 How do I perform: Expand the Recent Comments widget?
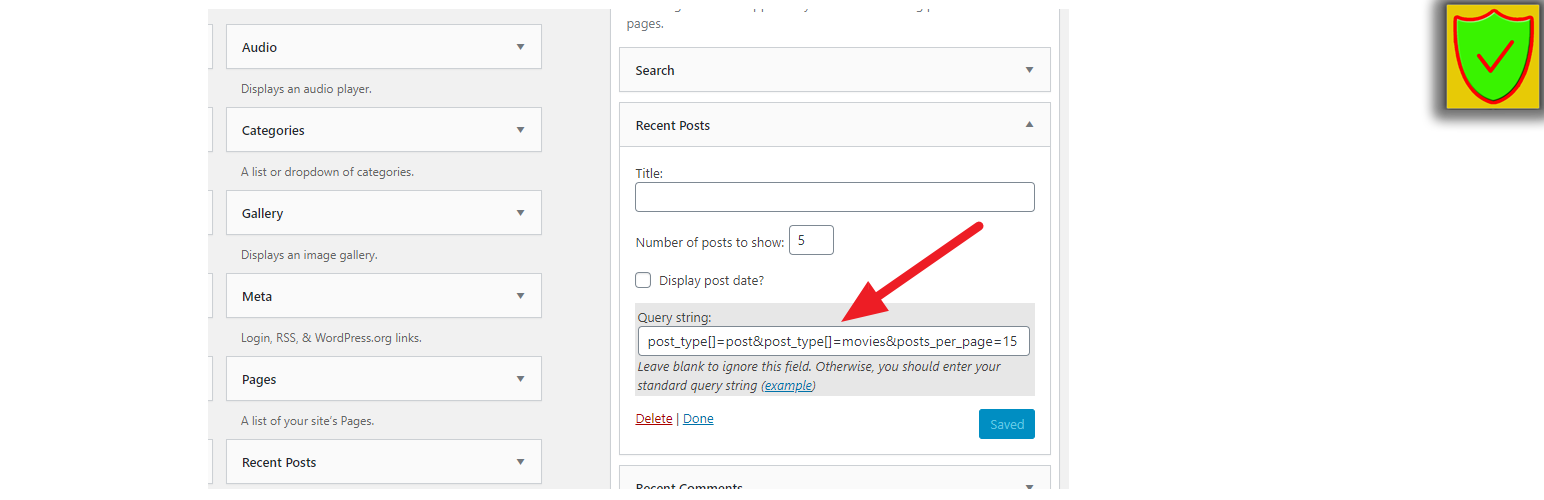[x=1029, y=487]
